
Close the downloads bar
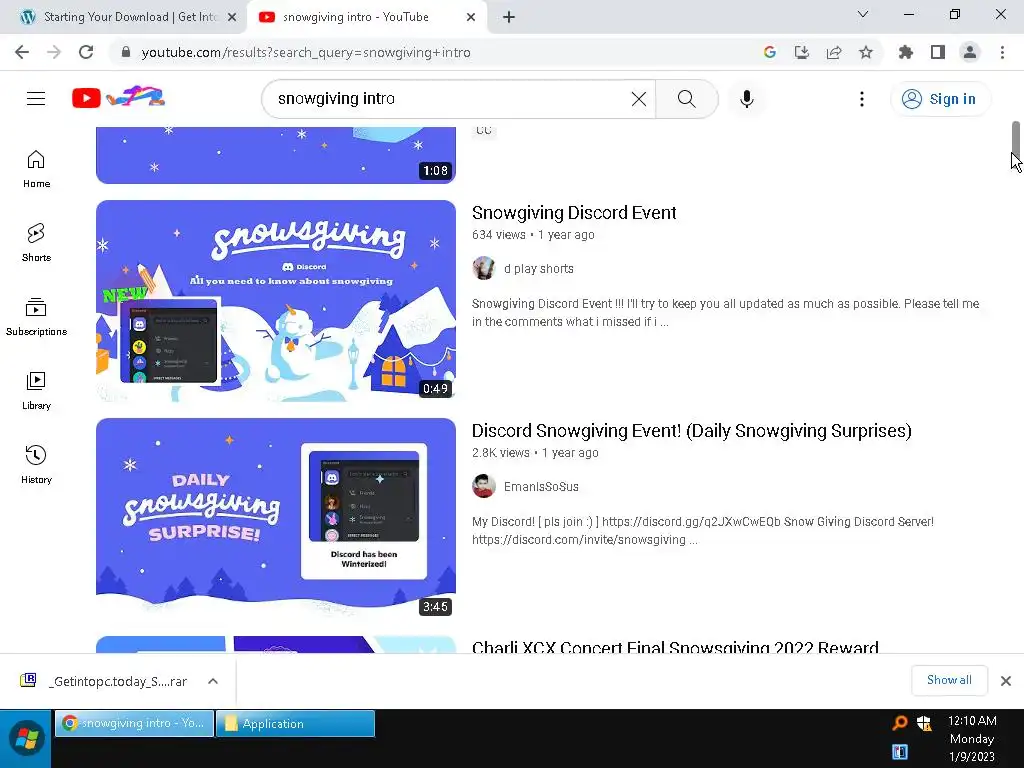[1006, 681]
